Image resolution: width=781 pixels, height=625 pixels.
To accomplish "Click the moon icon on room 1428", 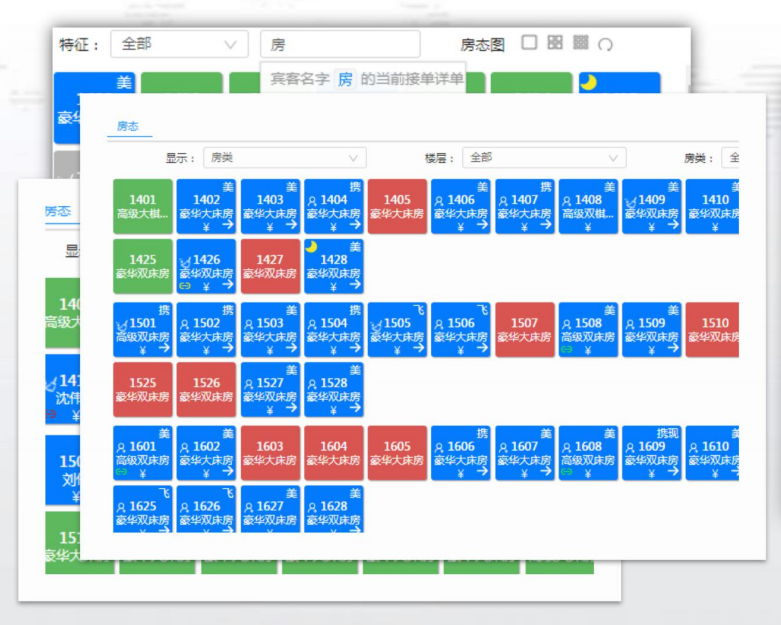I will pos(311,246).
